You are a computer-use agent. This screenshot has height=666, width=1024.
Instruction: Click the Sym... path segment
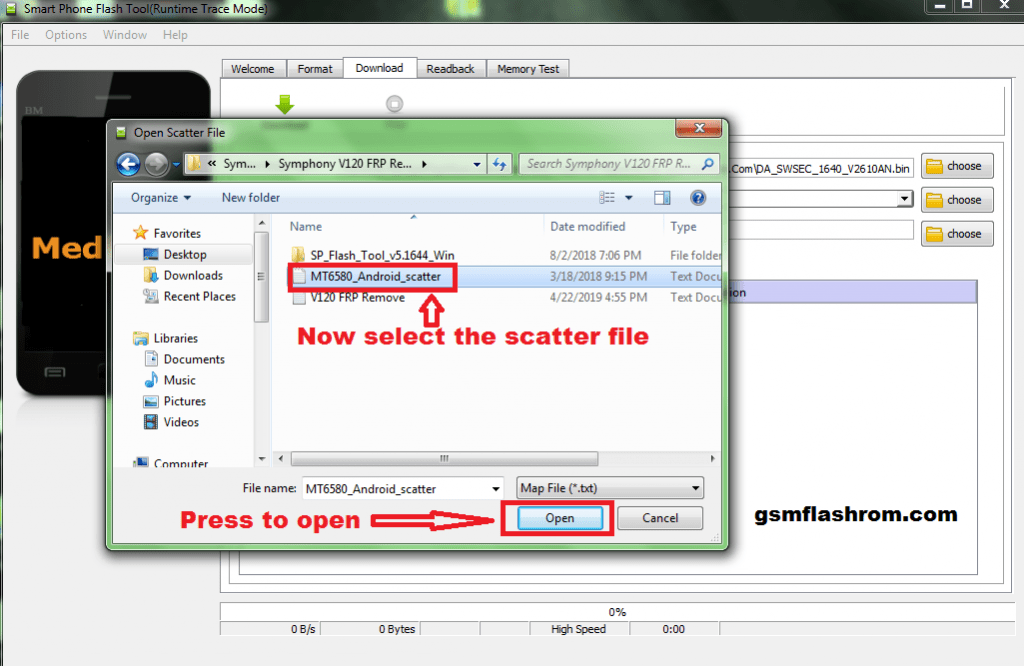tap(240, 164)
